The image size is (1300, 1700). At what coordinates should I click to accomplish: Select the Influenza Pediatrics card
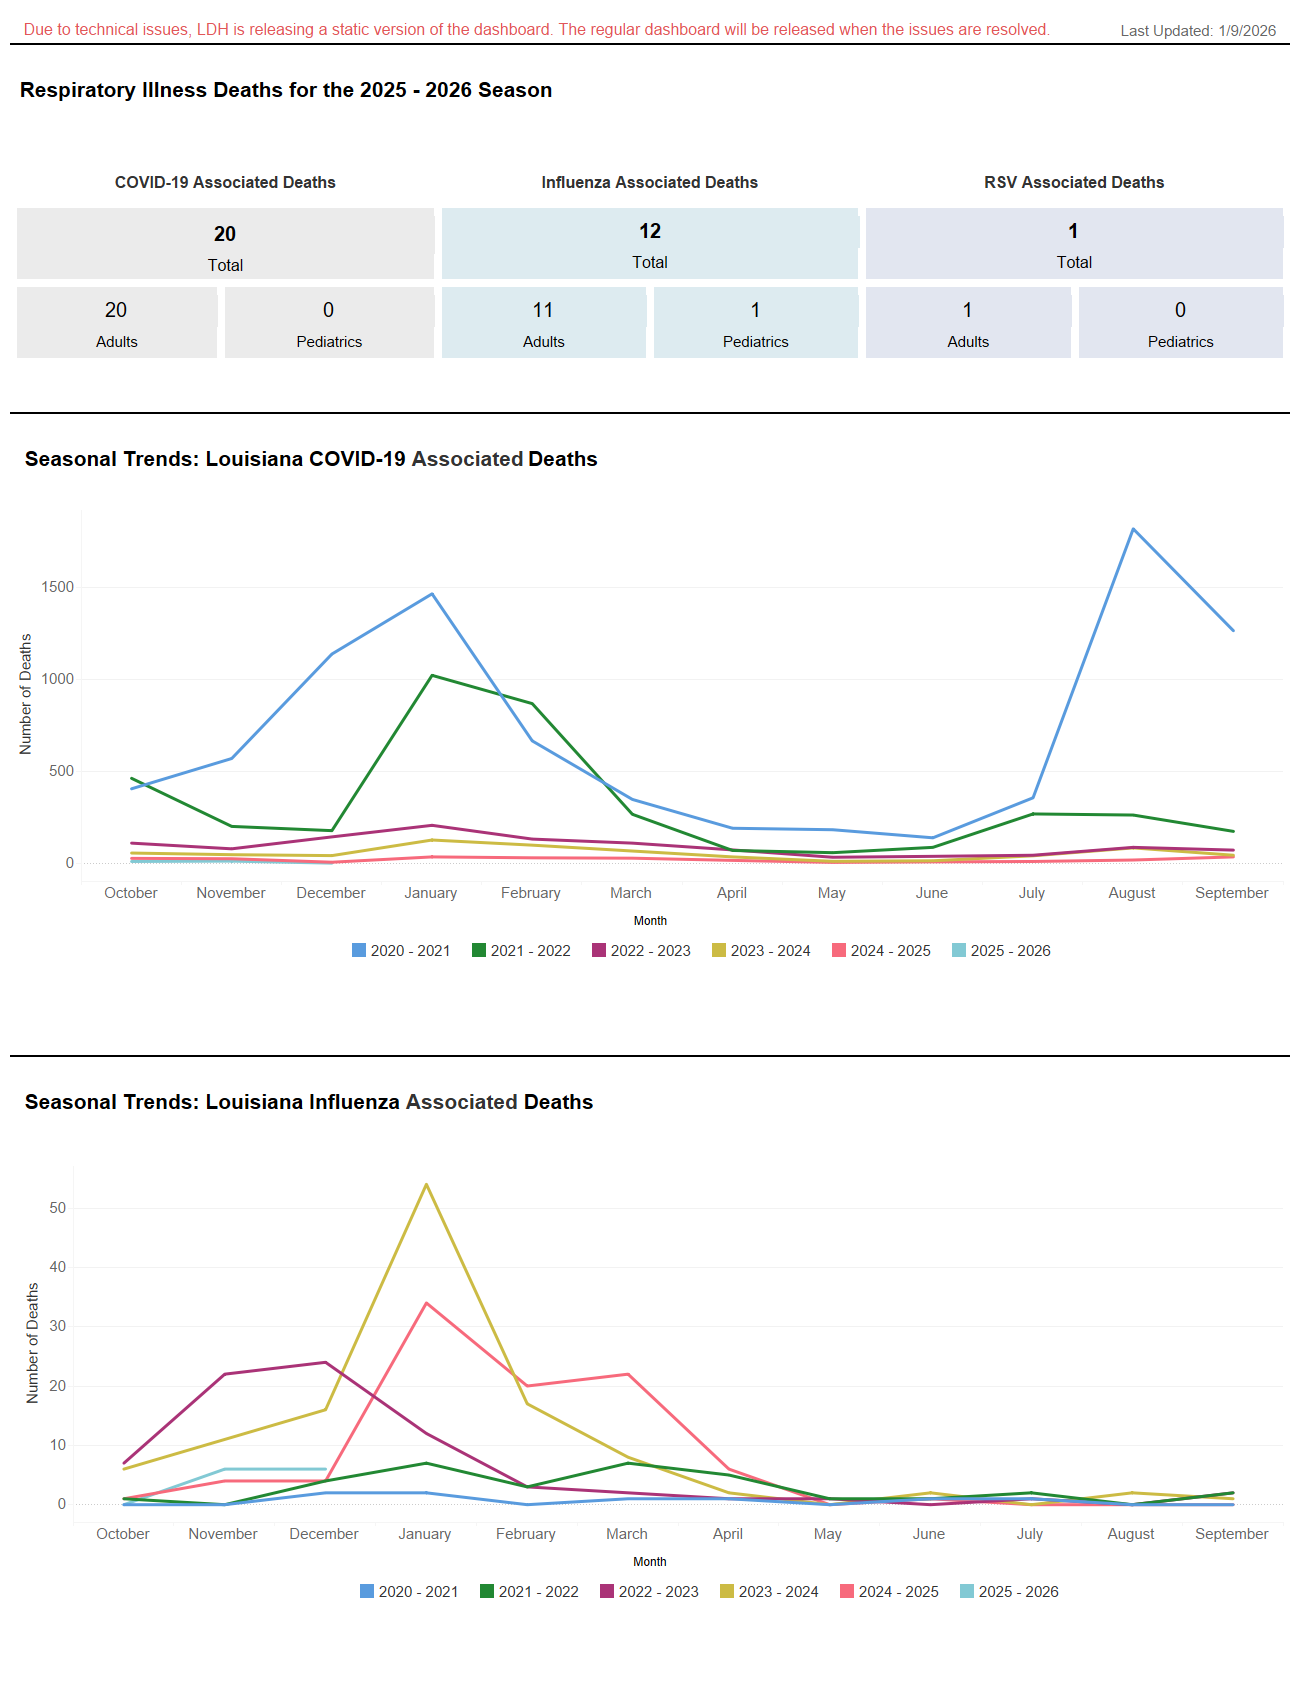(x=755, y=323)
